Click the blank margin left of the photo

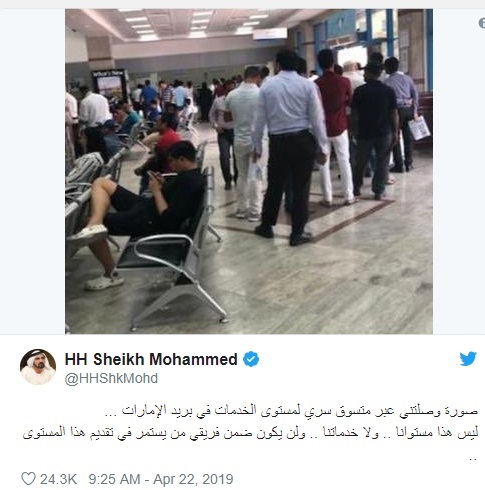coord(32,171)
